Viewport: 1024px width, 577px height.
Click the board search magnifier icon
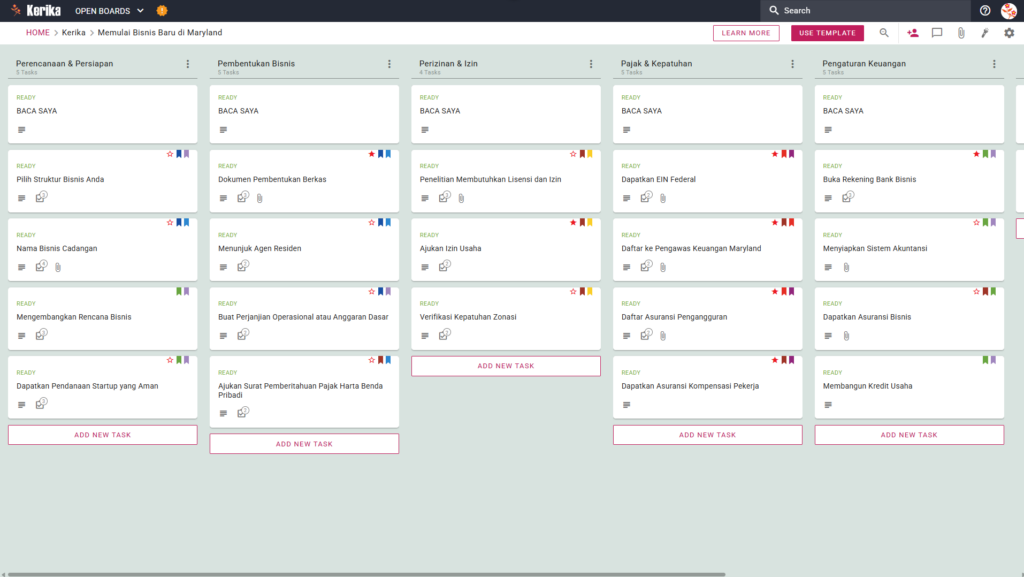(x=884, y=33)
